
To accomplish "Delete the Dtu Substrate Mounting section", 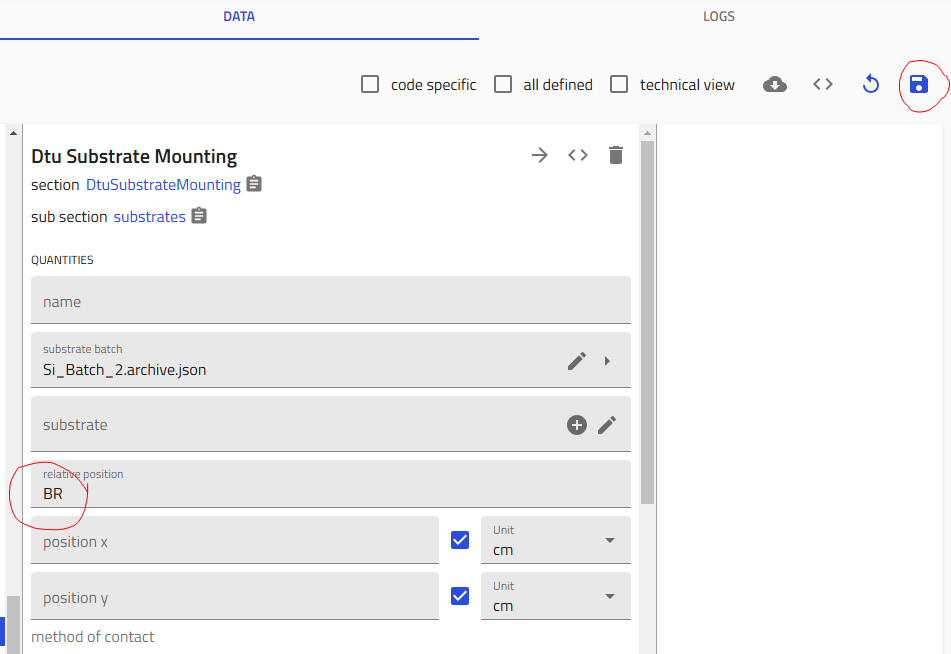I will click(x=616, y=155).
